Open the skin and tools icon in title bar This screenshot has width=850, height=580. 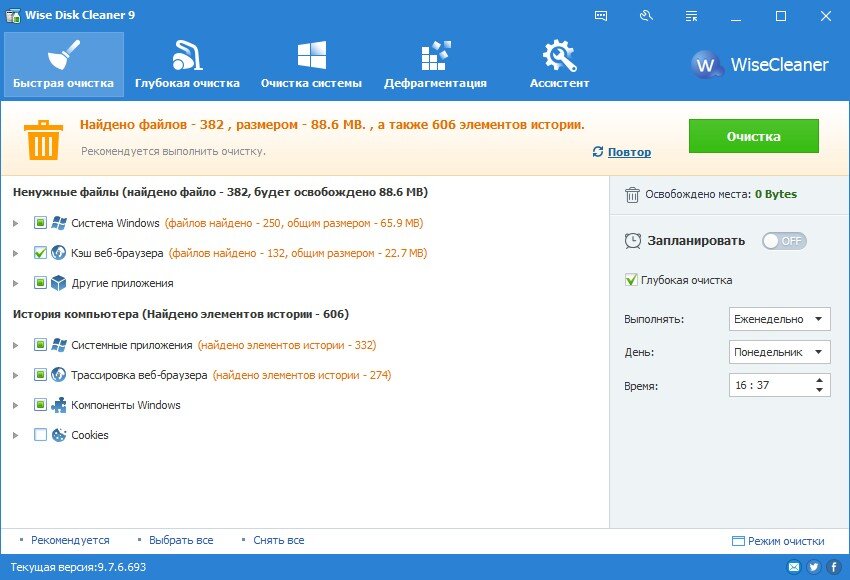pyautogui.click(x=646, y=16)
